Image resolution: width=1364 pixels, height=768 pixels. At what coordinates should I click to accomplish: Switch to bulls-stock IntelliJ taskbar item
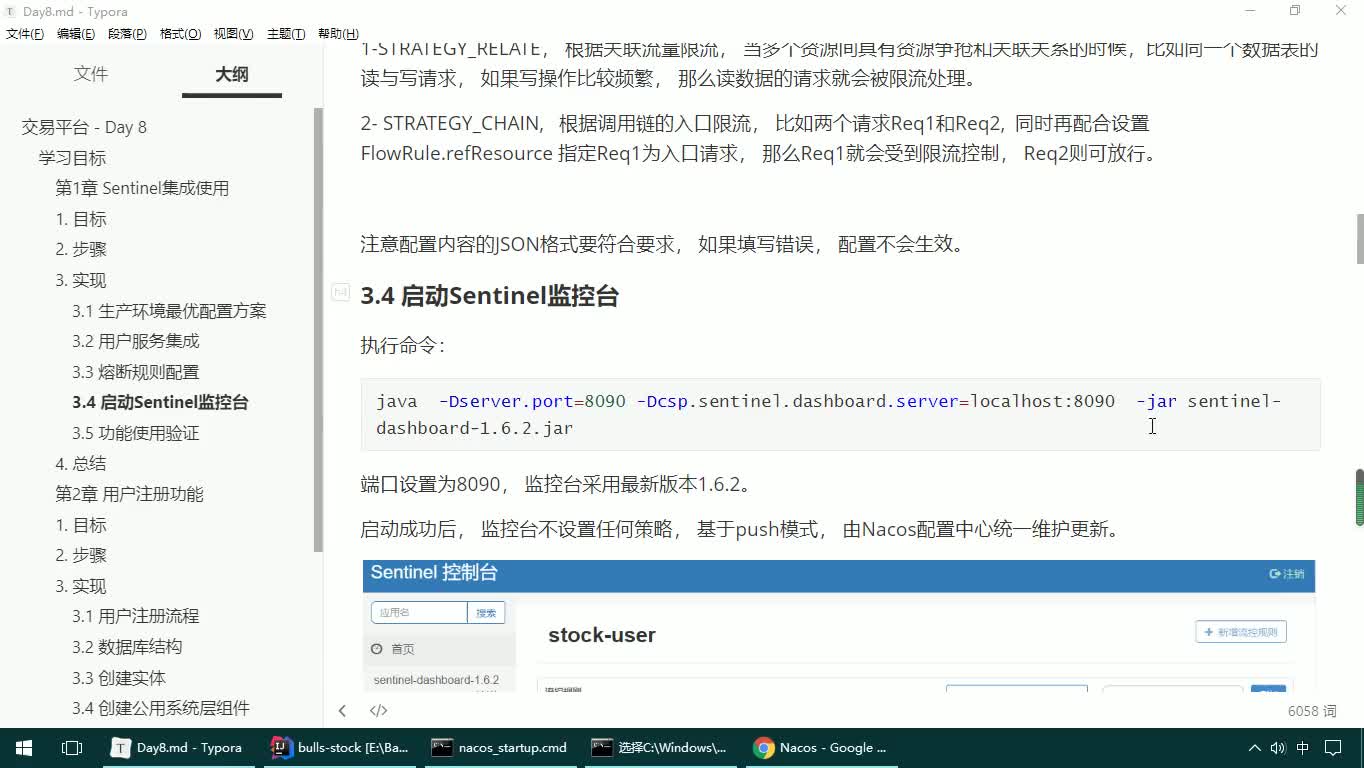click(341, 747)
